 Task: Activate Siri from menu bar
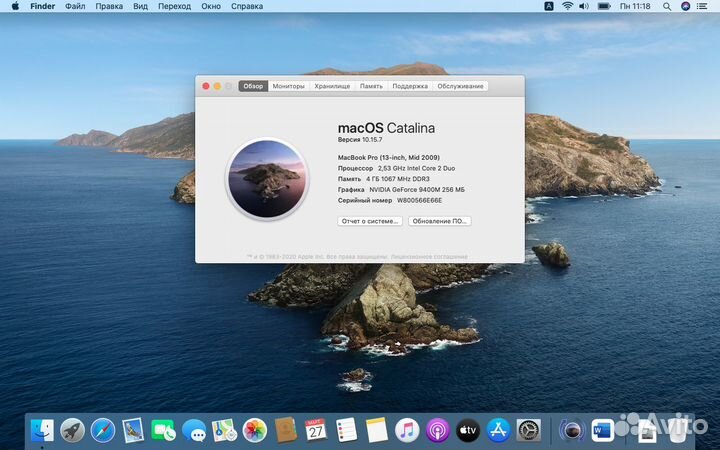coord(685,6)
